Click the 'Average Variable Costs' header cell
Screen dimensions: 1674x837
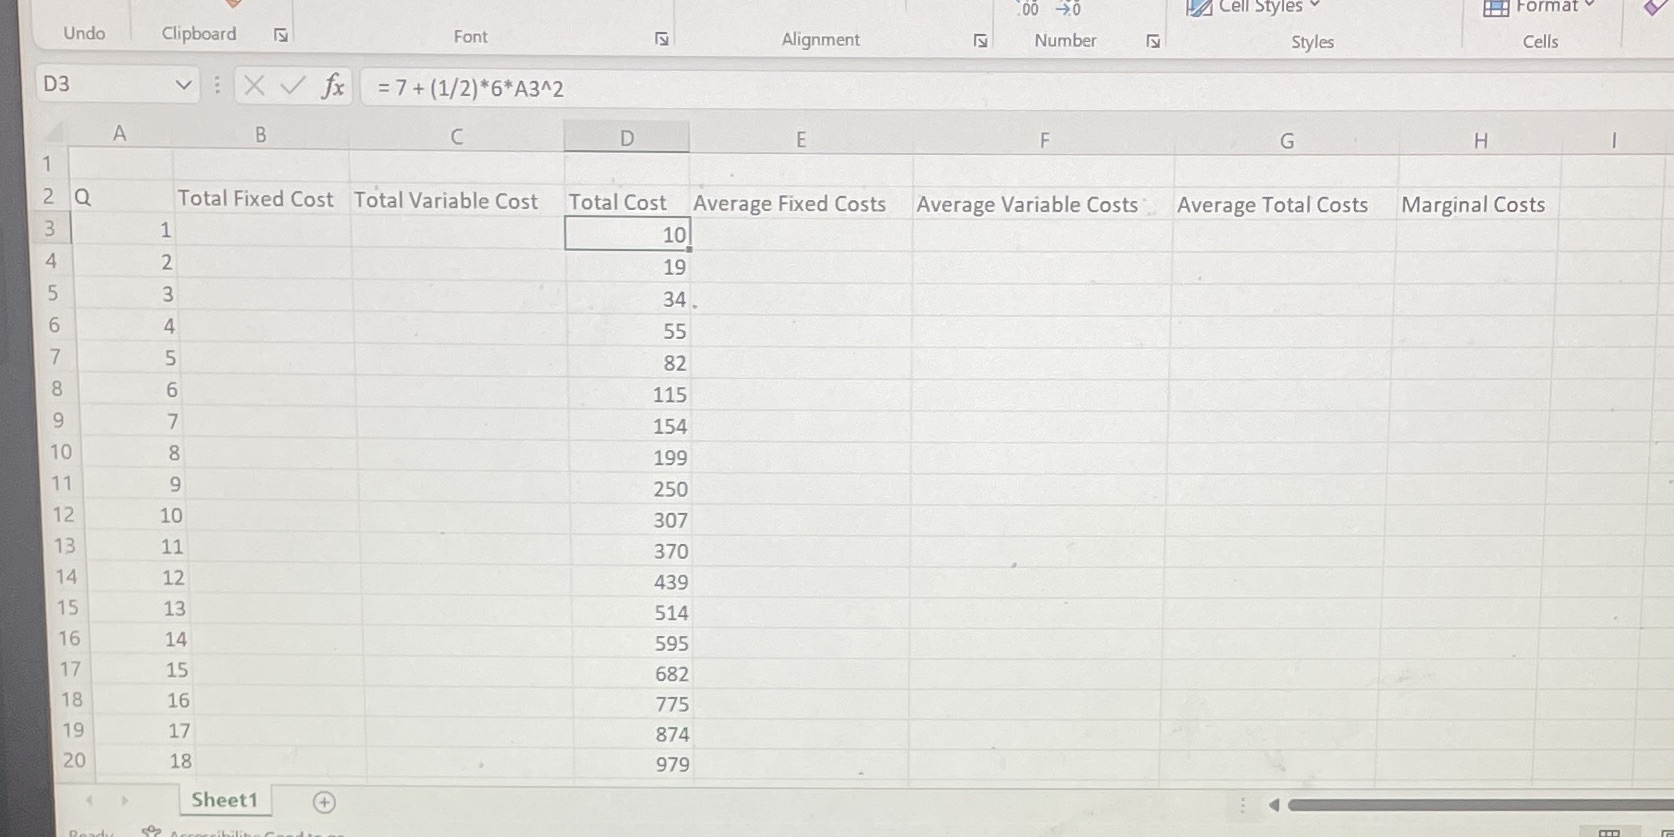tap(1042, 205)
